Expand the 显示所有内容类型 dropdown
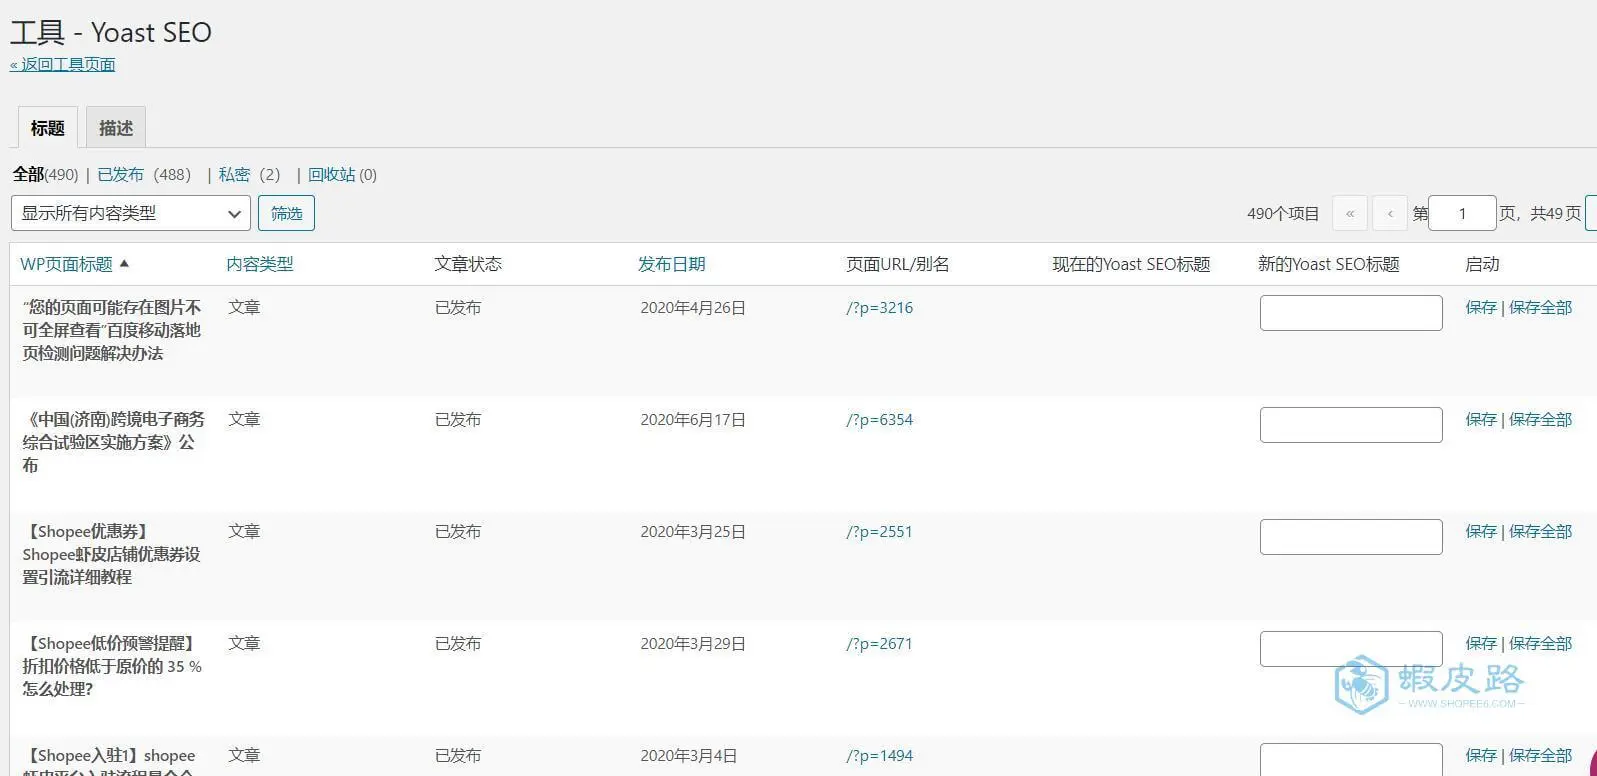 [131, 213]
